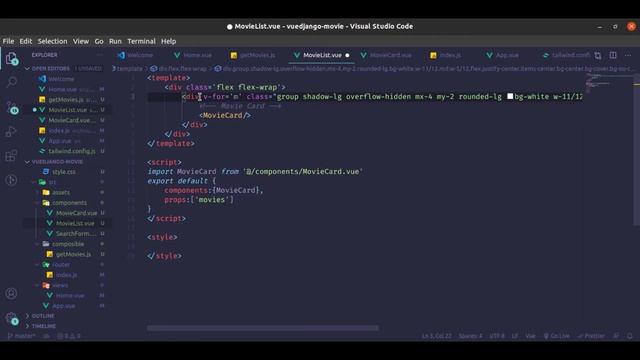Click the activity bar icon below Extensions

click(x=11, y=180)
